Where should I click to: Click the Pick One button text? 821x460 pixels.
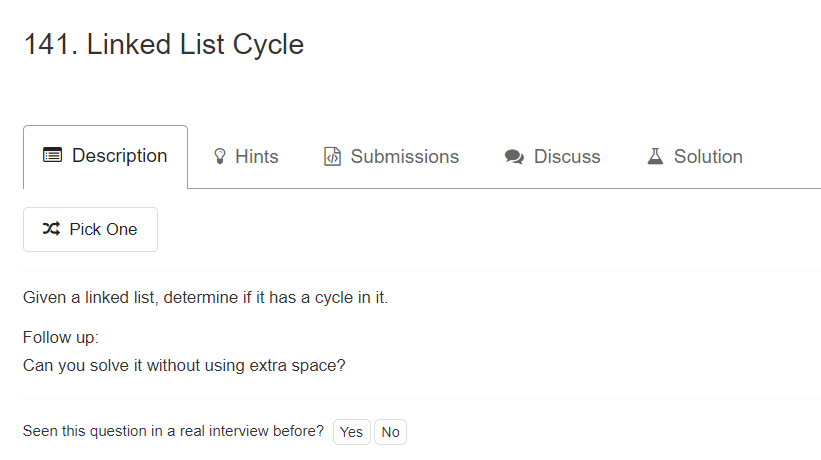103,229
